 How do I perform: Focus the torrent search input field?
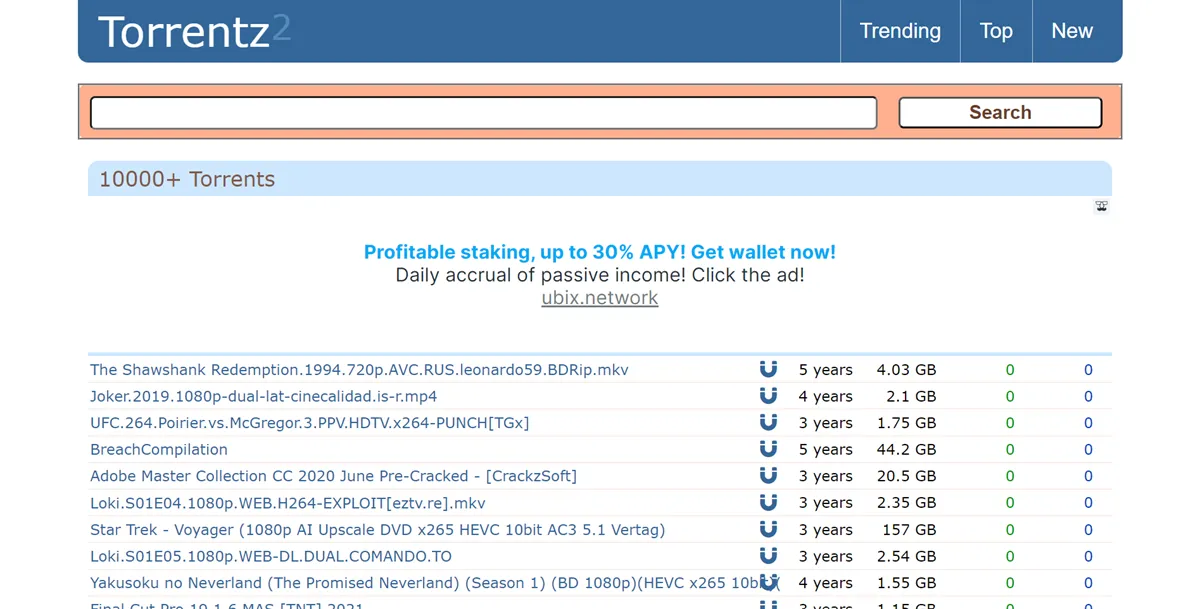[483, 112]
